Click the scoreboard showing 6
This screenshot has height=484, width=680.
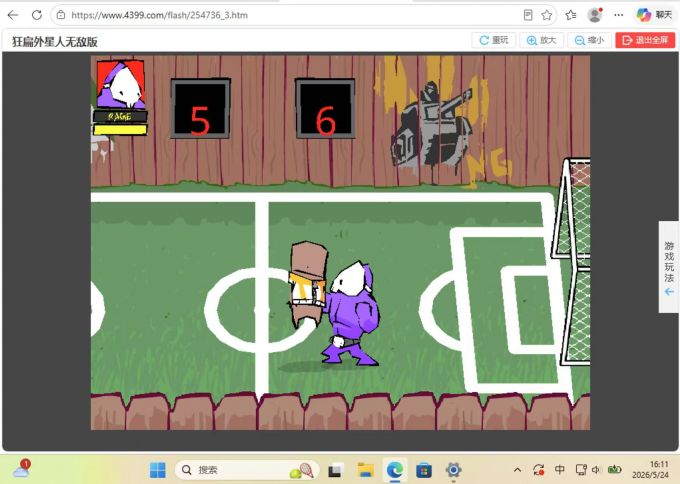[325, 108]
